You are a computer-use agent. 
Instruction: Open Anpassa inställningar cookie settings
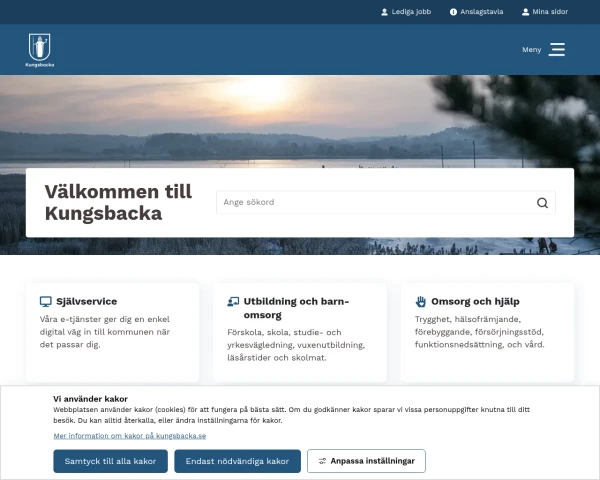point(366,461)
